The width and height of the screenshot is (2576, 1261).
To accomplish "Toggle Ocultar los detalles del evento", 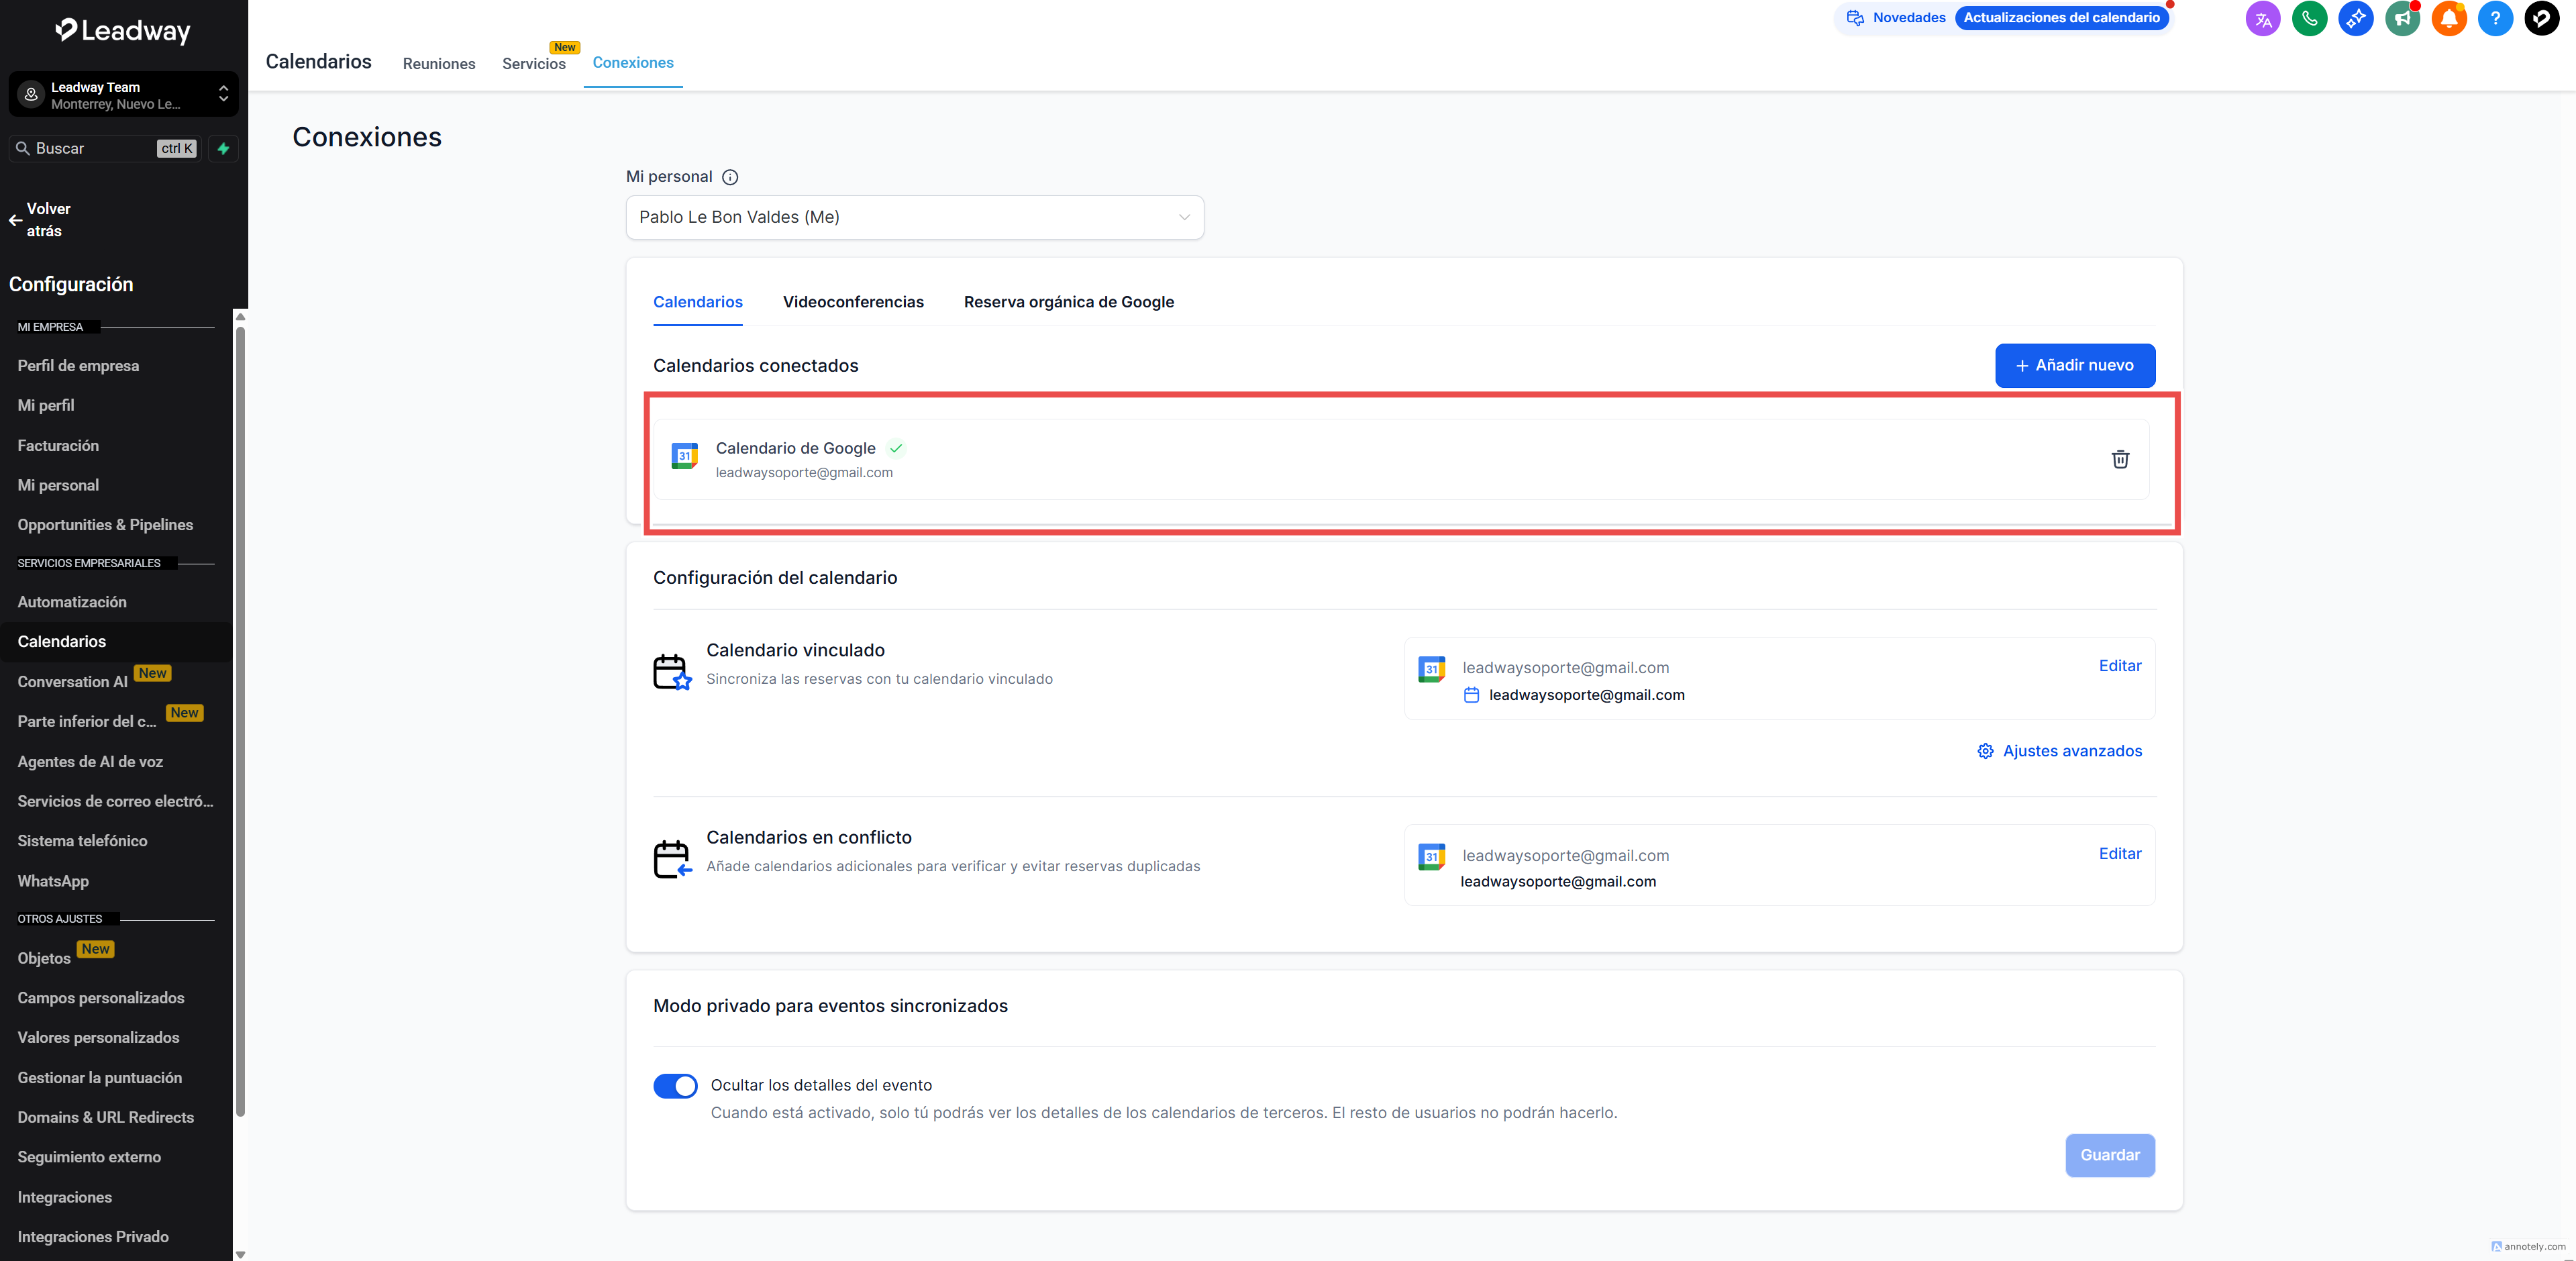I will pyautogui.click(x=675, y=1085).
